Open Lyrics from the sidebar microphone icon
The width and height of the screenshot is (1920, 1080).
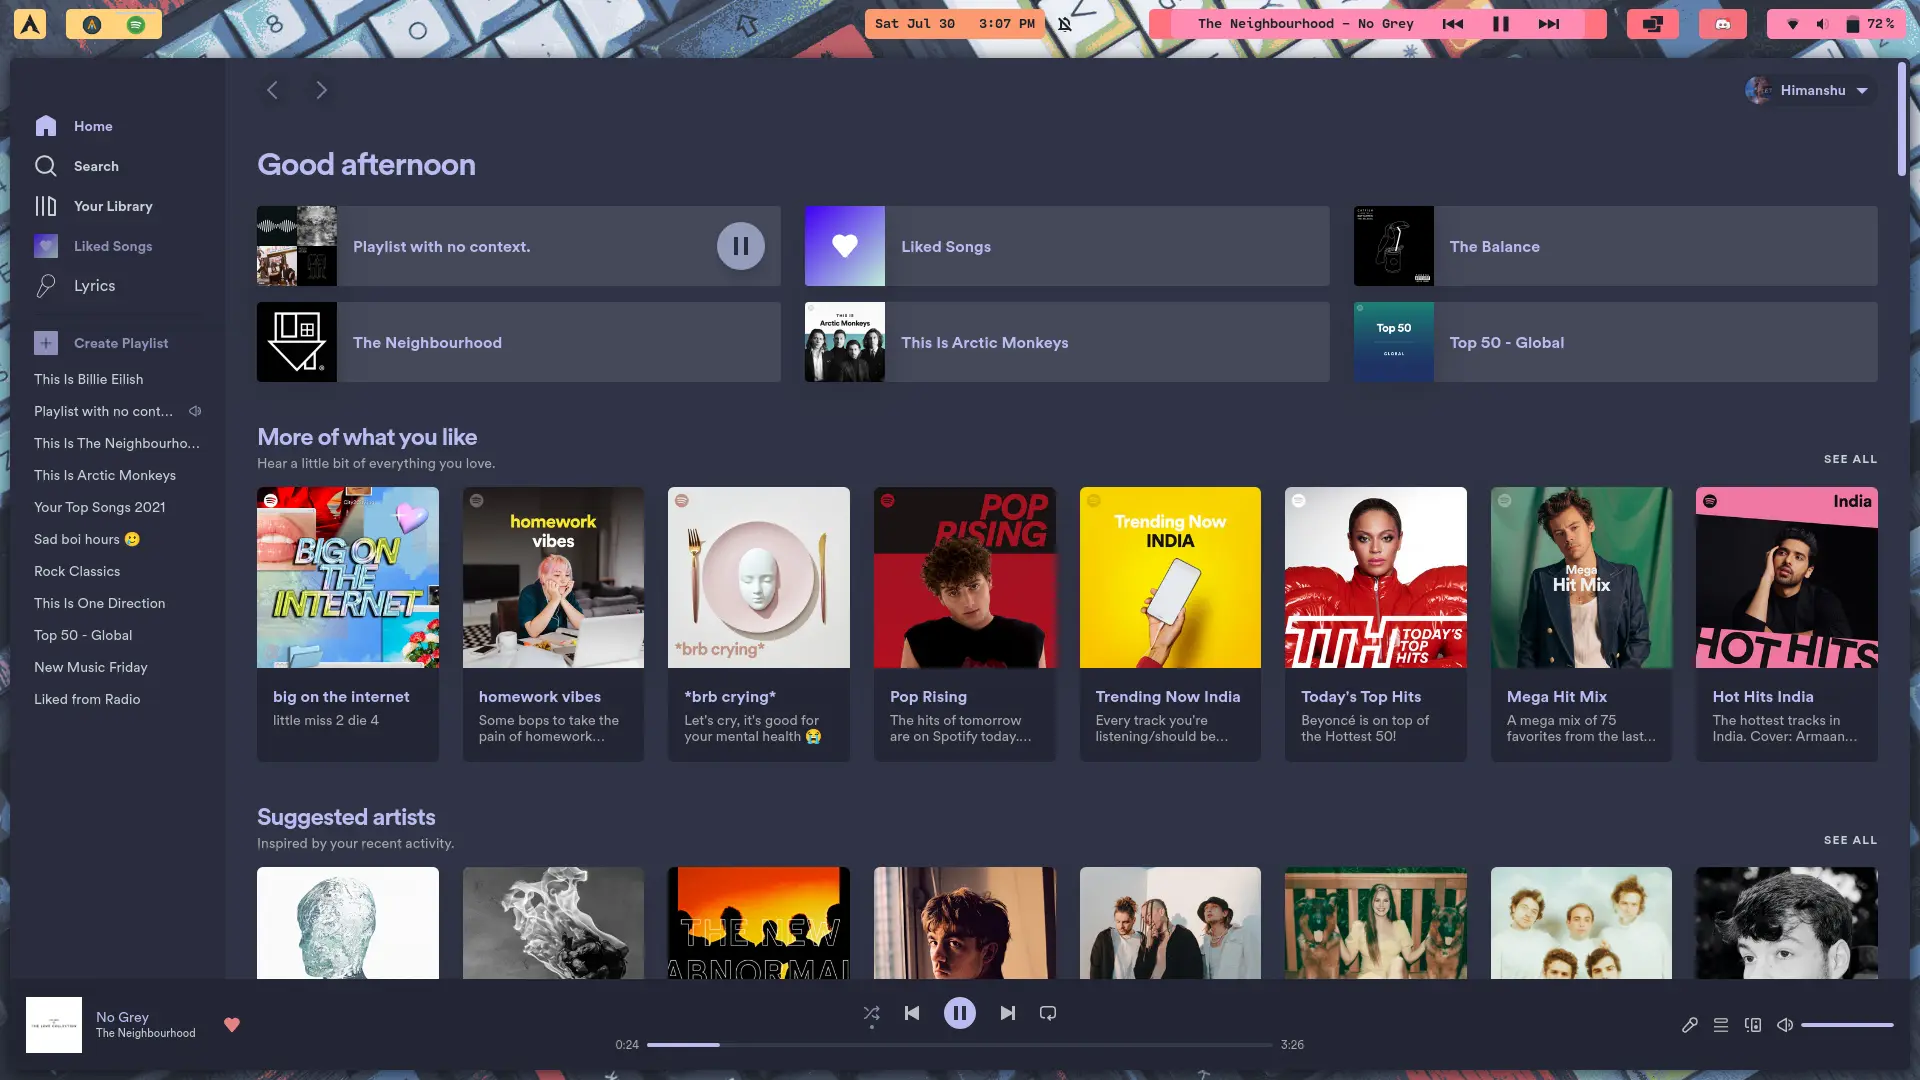[46, 286]
